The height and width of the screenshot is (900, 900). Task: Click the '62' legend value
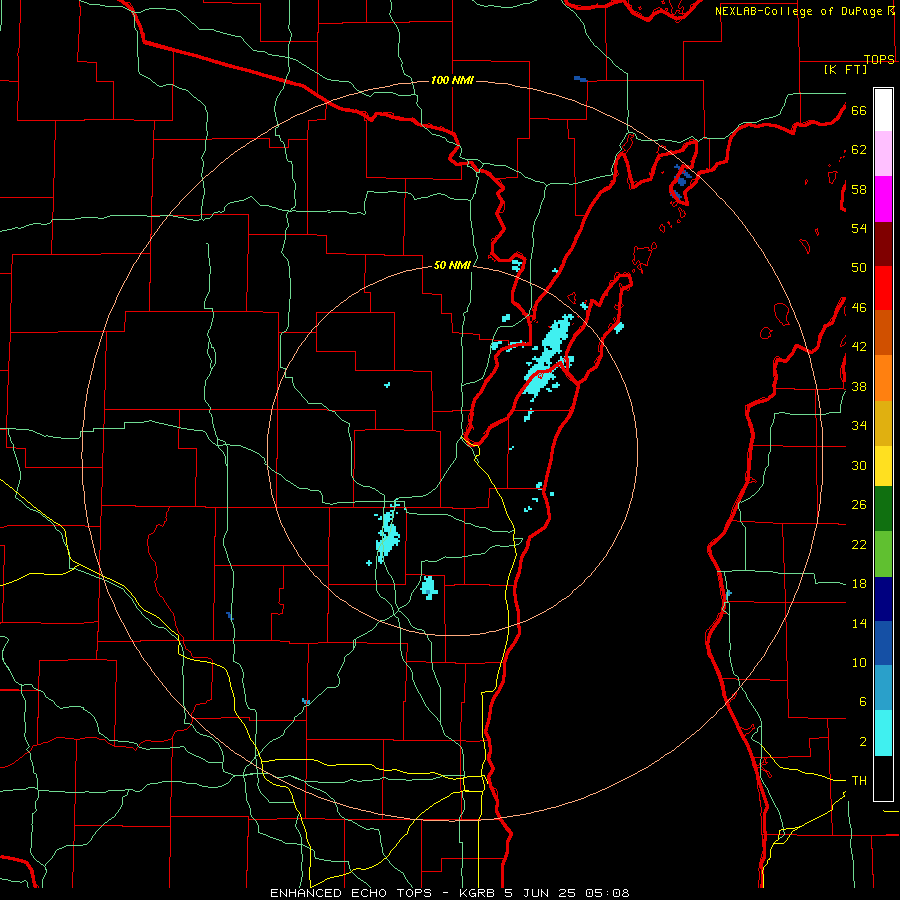[859, 150]
